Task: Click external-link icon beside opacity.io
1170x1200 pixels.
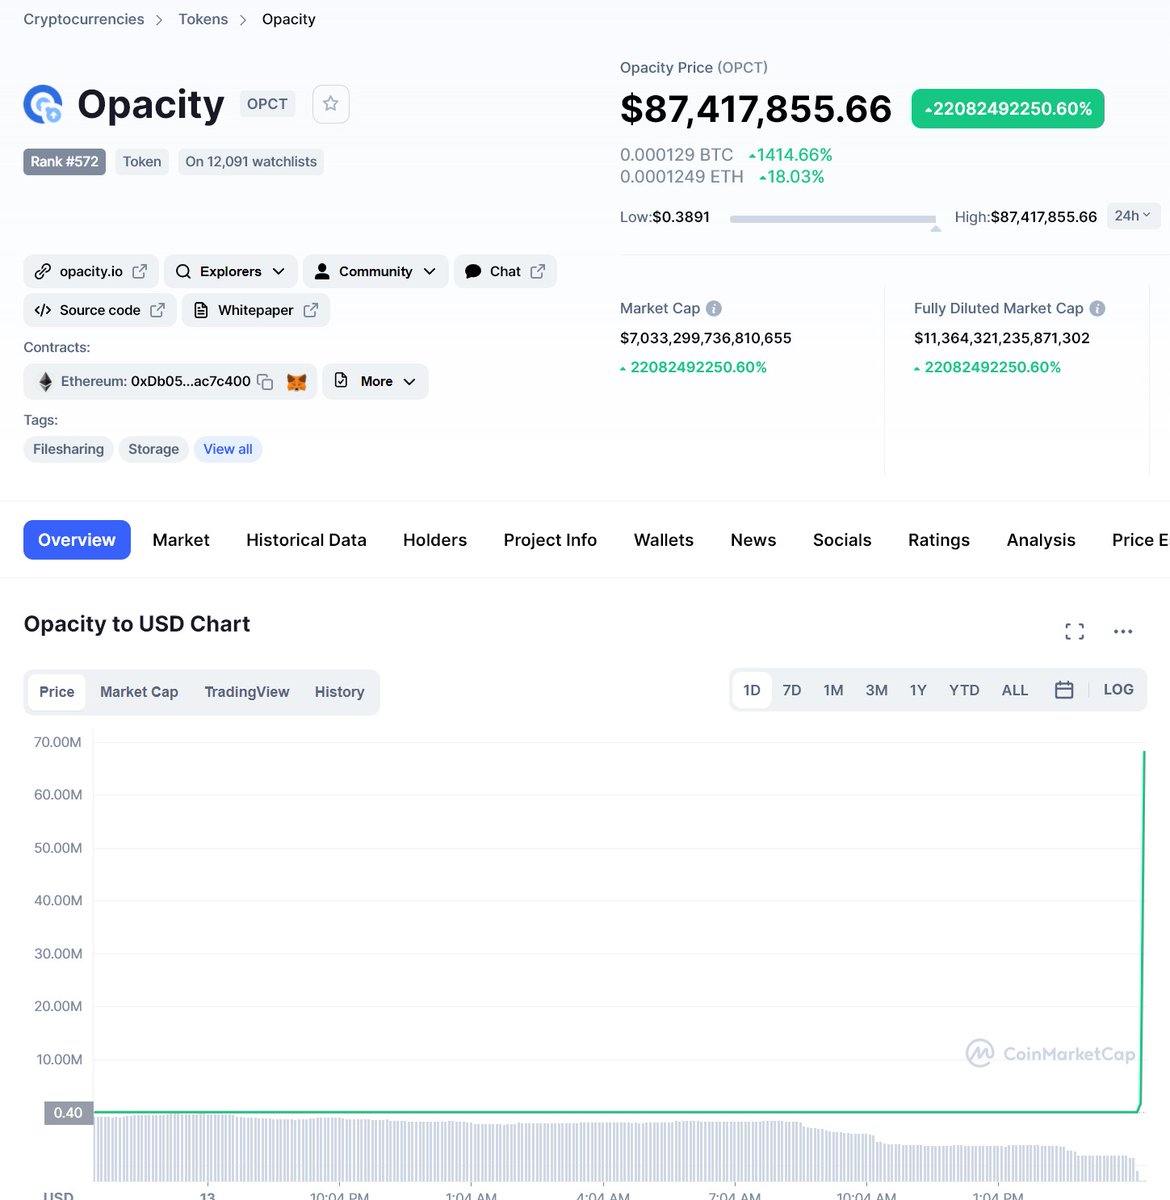Action: (140, 271)
